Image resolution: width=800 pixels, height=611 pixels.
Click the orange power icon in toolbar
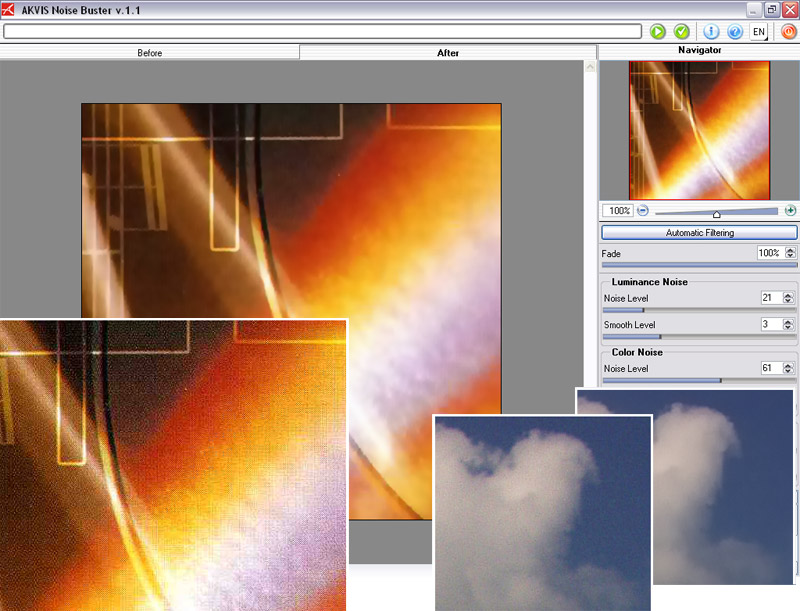point(789,32)
